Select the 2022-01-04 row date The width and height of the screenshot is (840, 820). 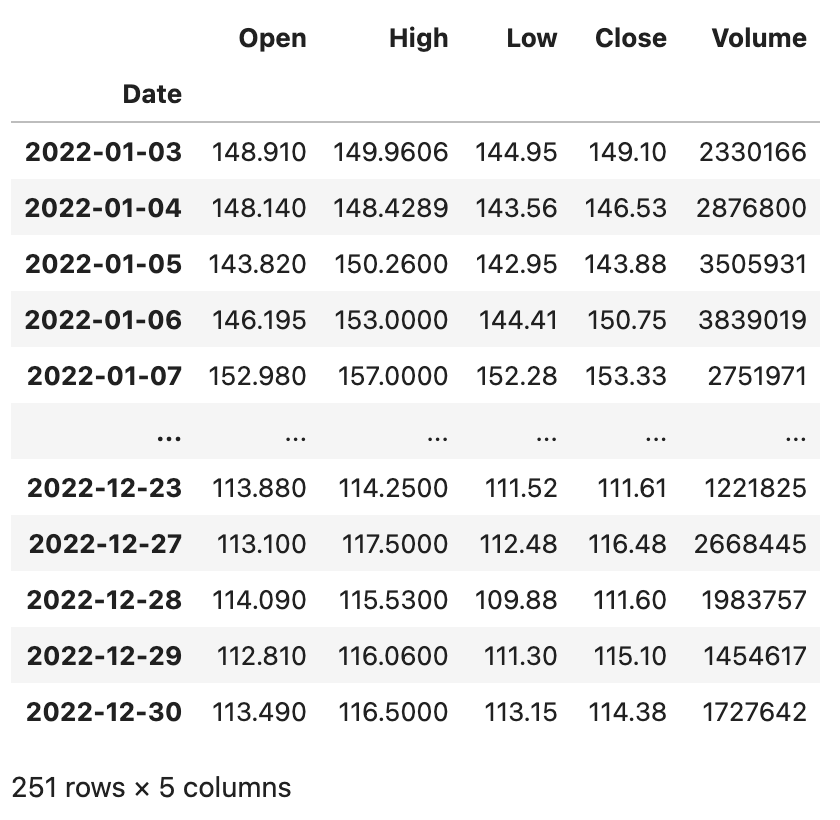pos(104,208)
